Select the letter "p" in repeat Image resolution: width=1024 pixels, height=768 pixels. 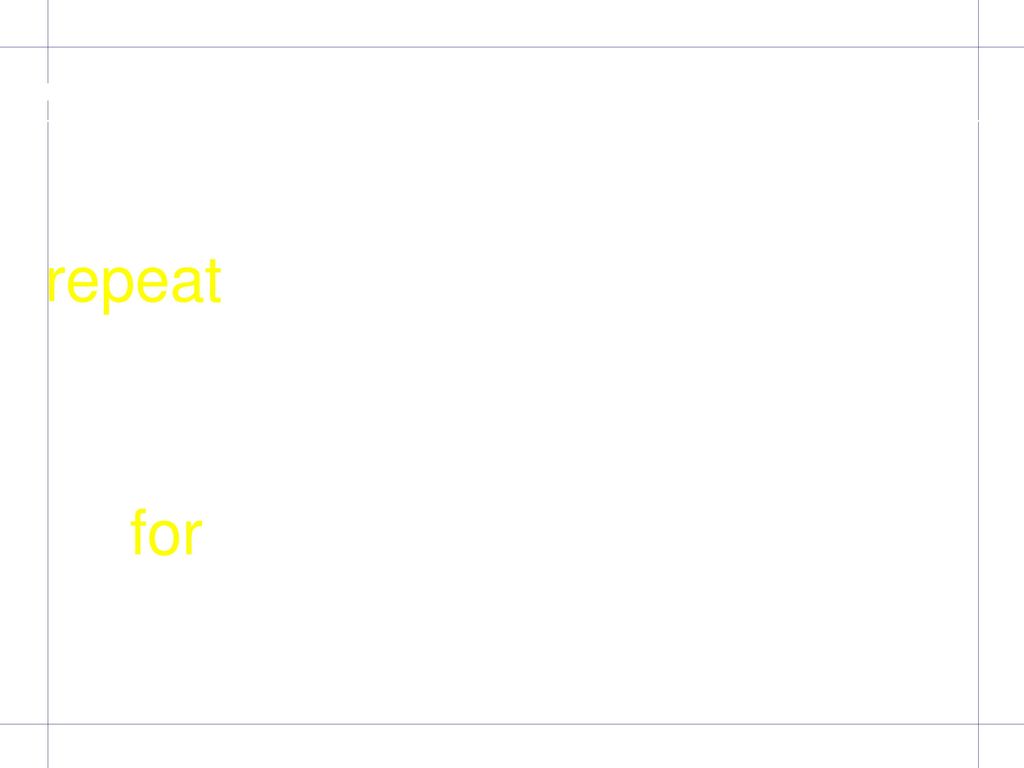tap(116, 289)
